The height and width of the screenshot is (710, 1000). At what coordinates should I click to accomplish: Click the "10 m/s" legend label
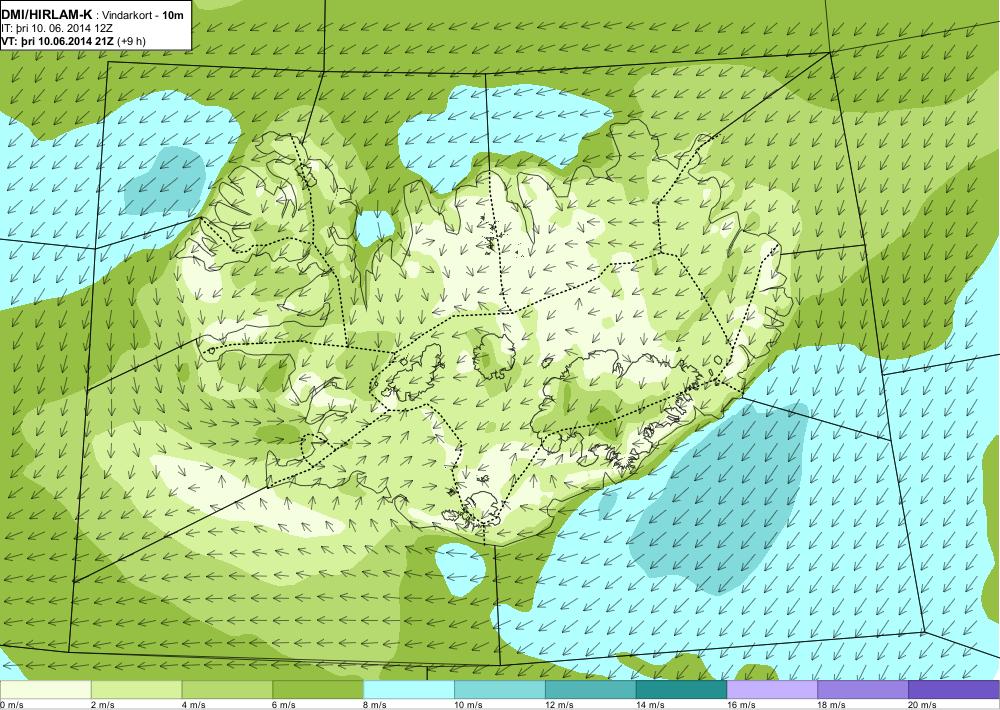(x=468, y=705)
